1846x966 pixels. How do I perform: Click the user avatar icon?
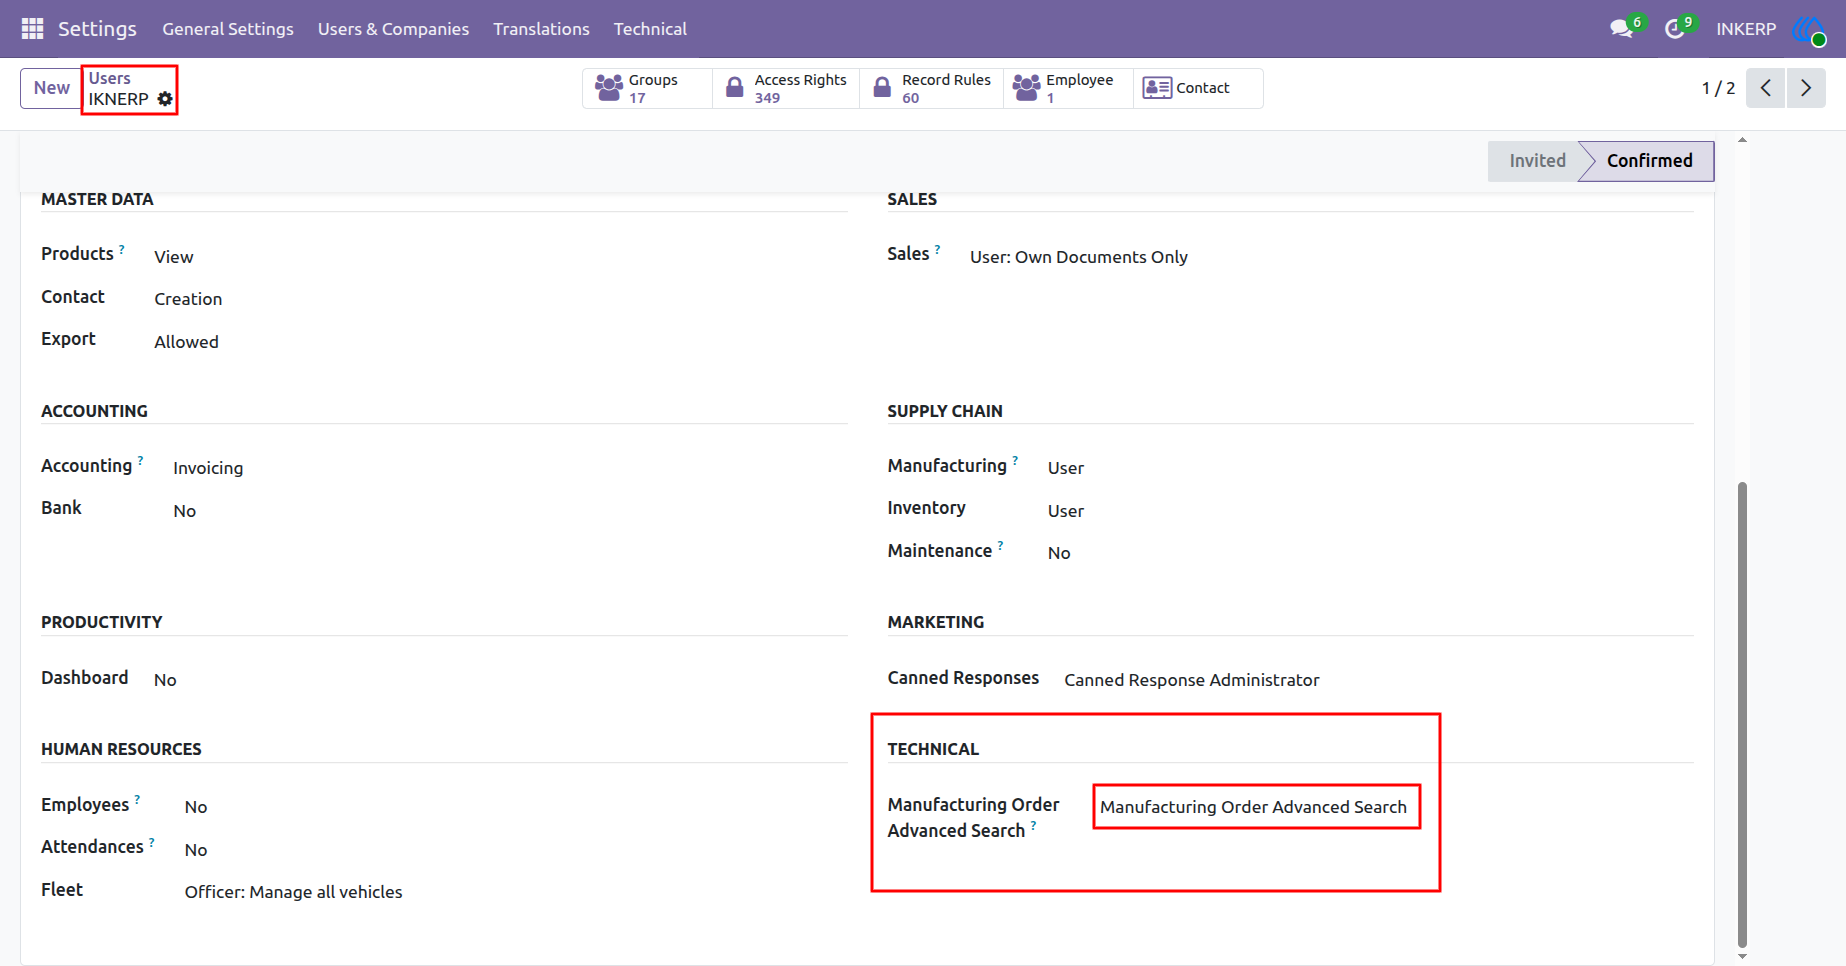click(1809, 29)
